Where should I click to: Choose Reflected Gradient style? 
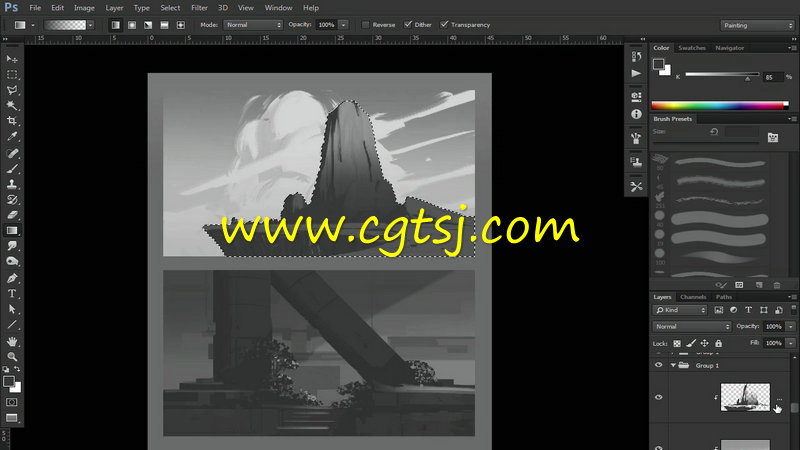pyautogui.click(x=164, y=24)
